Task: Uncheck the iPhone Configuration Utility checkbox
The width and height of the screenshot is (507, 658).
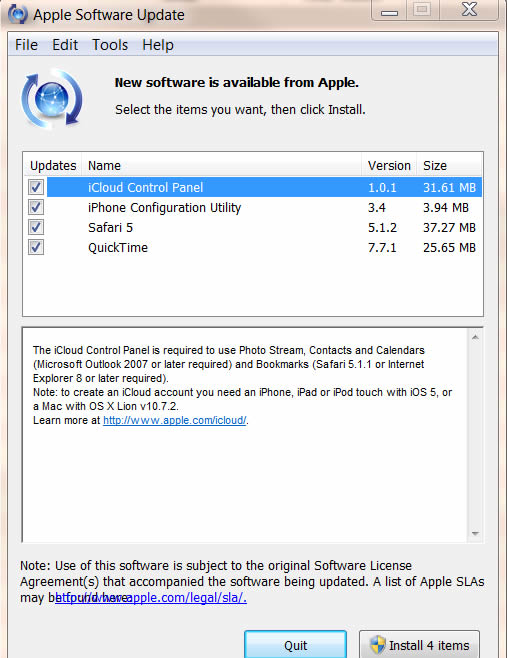Action: 36,207
